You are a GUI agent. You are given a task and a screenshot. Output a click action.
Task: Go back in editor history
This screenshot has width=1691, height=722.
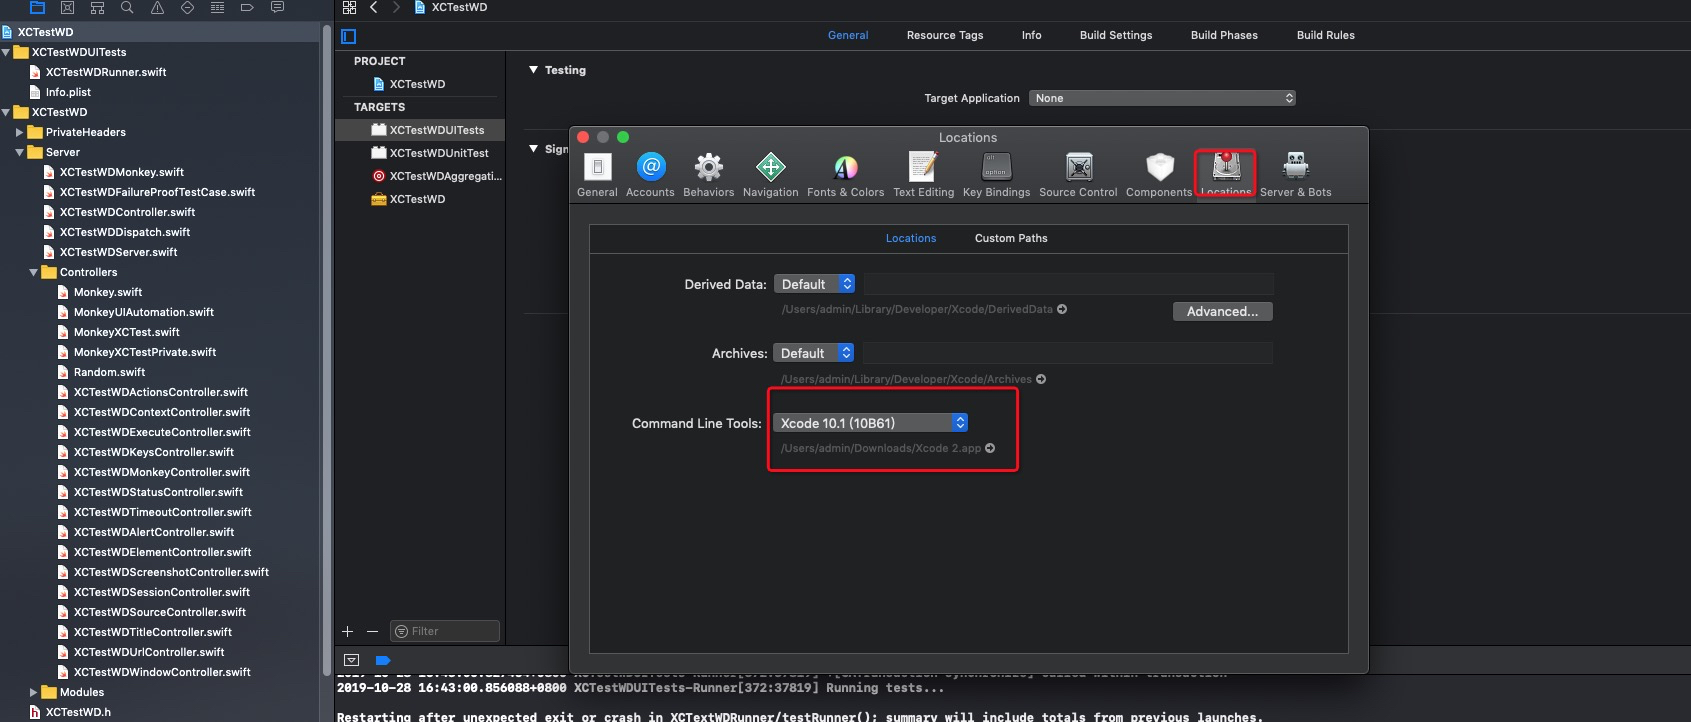(374, 7)
